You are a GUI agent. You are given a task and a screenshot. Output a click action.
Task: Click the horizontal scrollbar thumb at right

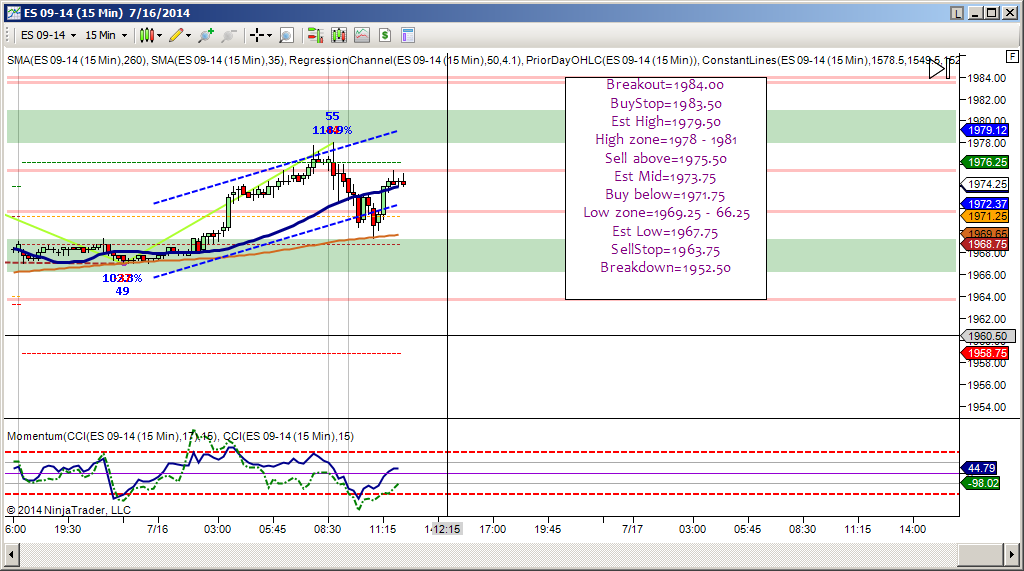[x=980, y=555]
